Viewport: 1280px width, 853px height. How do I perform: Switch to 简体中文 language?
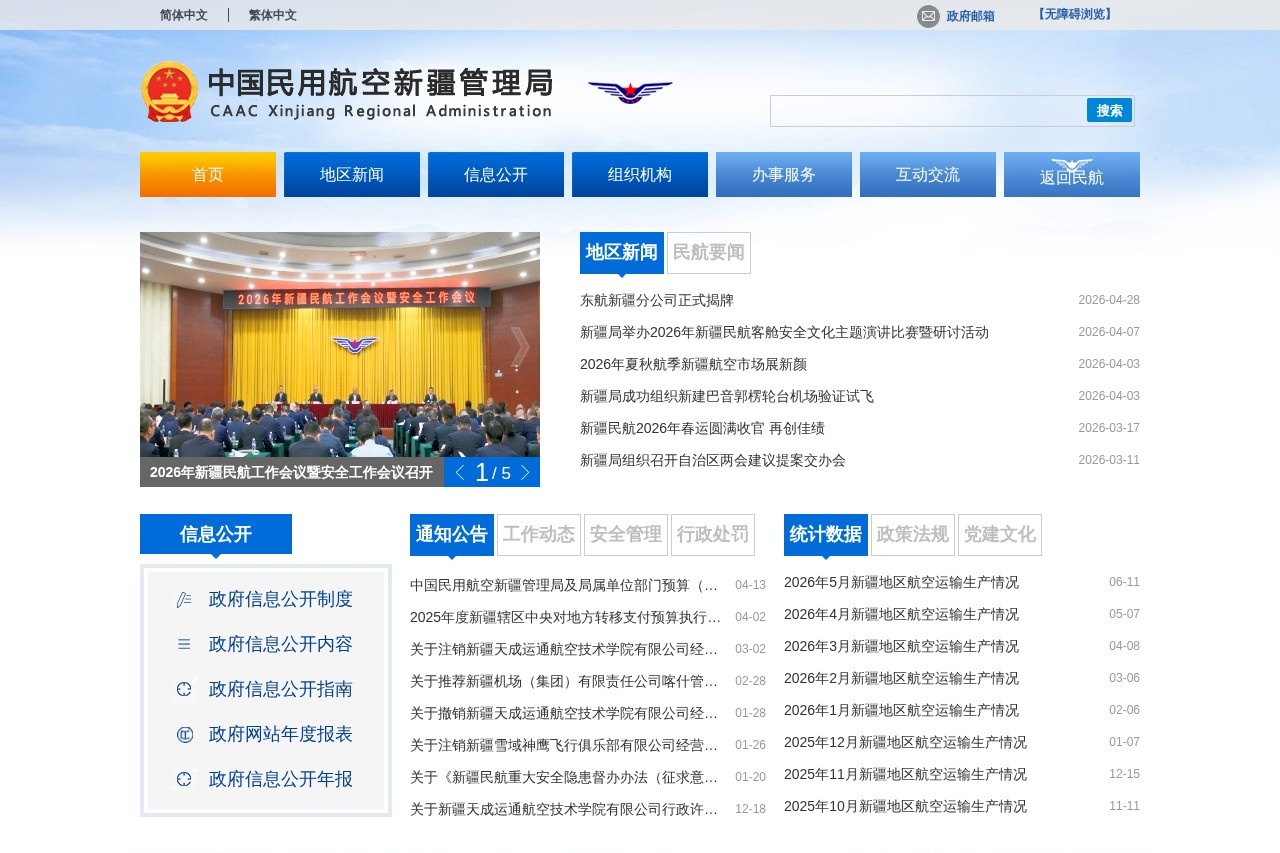(x=184, y=15)
